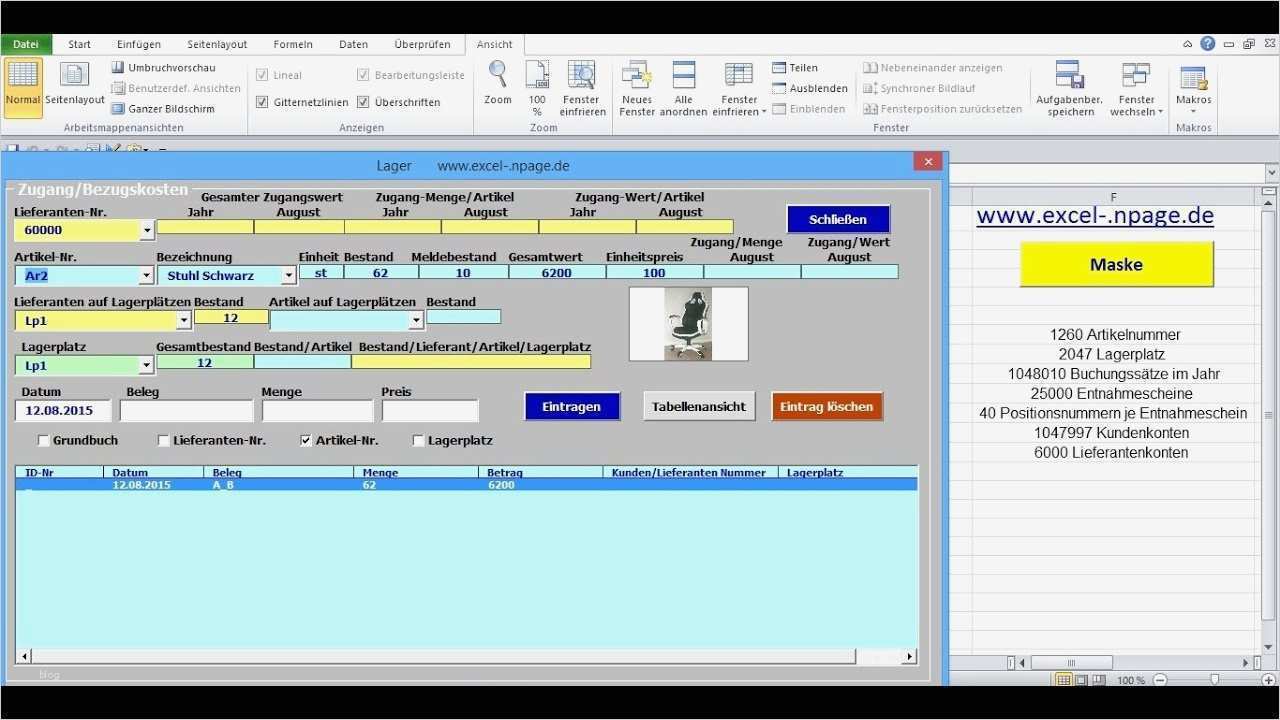The image size is (1280, 720).
Task: Click Alle anordnen to arrange windows
Action: pos(684,85)
